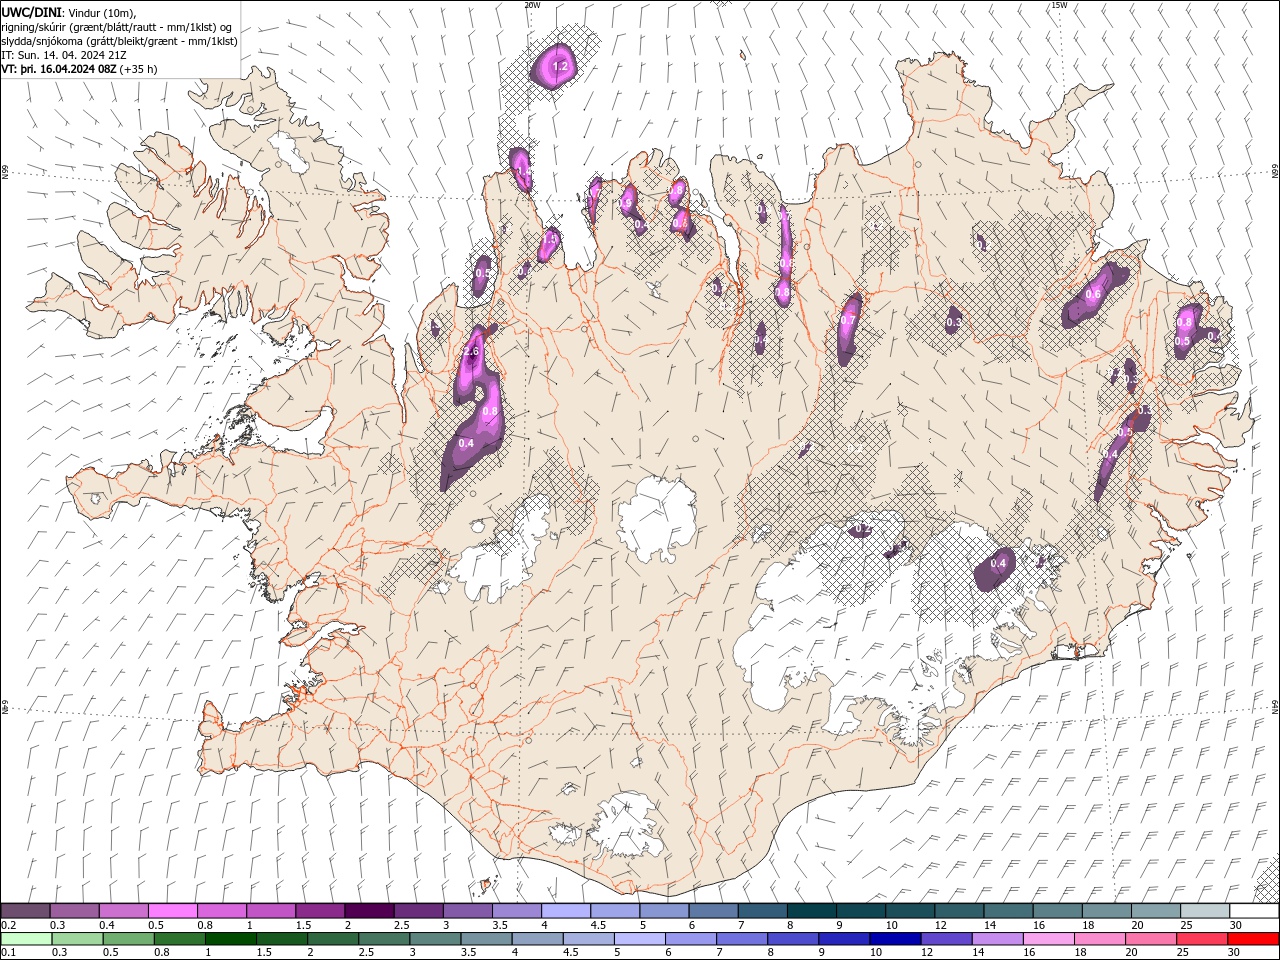The width and height of the screenshot is (1280, 960).
Task: Click the white swatch after 30 in the snow legend
Action: pyautogui.click(x=1253, y=911)
